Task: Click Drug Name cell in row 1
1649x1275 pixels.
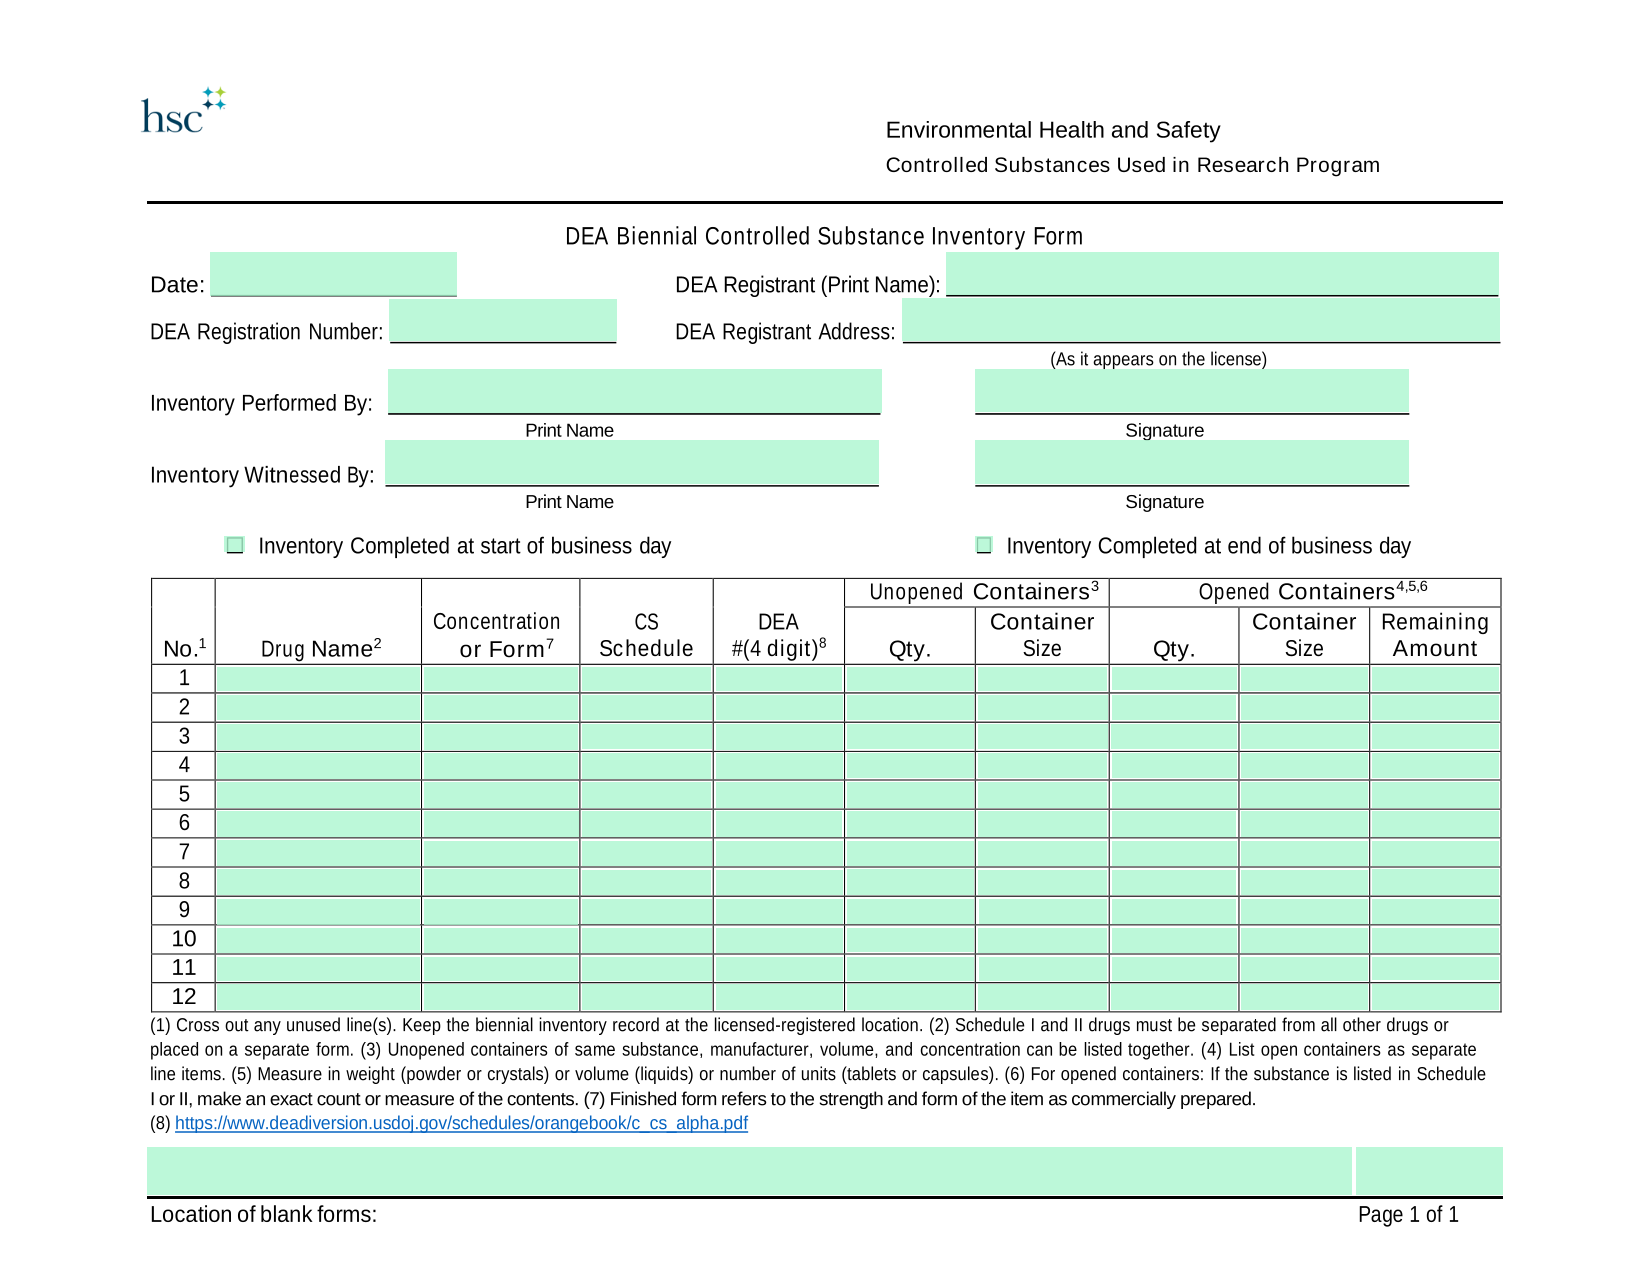Action: pyautogui.click(x=318, y=679)
